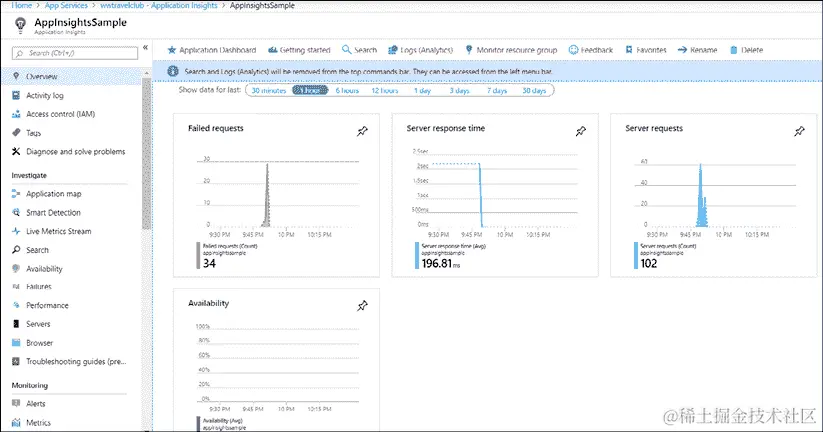
Task: Click the Server response time chart title
Action: (446, 128)
